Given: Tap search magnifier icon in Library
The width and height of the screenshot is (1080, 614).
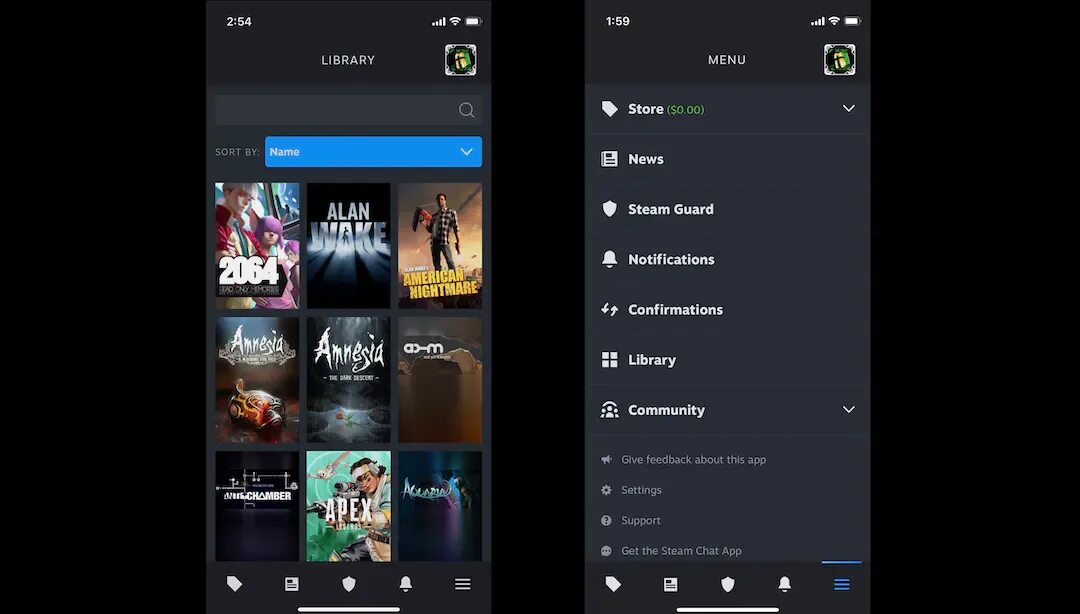Looking at the screenshot, I should click(466, 110).
